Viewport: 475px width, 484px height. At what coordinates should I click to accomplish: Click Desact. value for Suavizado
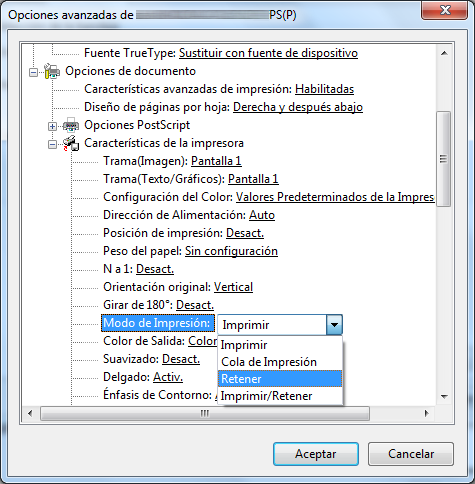[181, 359]
